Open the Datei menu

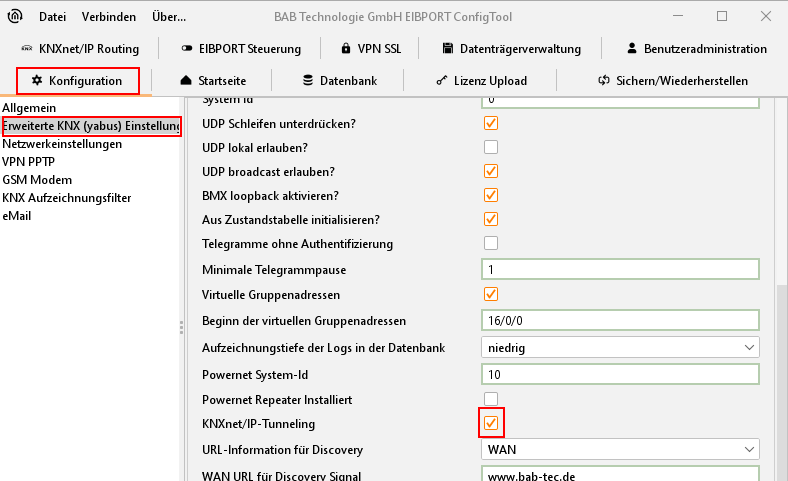pyautogui.click(x=52, y=17)
